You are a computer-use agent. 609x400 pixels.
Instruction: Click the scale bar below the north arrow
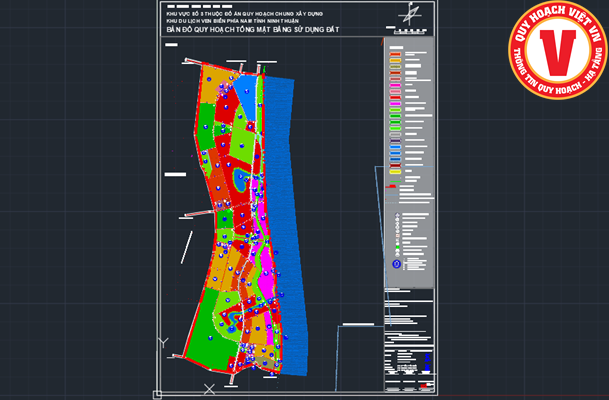click(408, 30)
